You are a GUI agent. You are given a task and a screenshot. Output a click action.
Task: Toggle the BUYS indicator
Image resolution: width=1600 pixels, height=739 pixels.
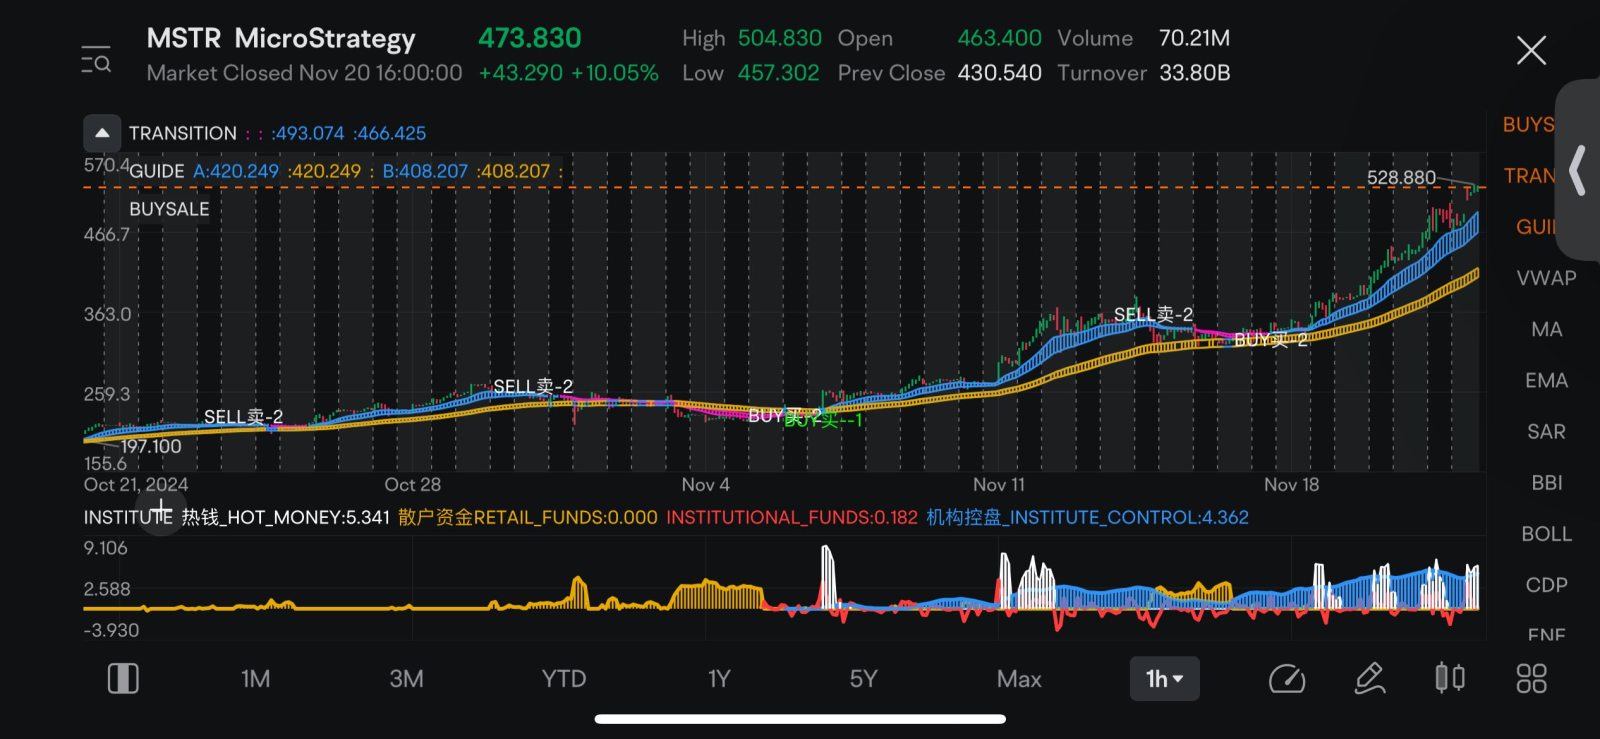[1528, 125]
